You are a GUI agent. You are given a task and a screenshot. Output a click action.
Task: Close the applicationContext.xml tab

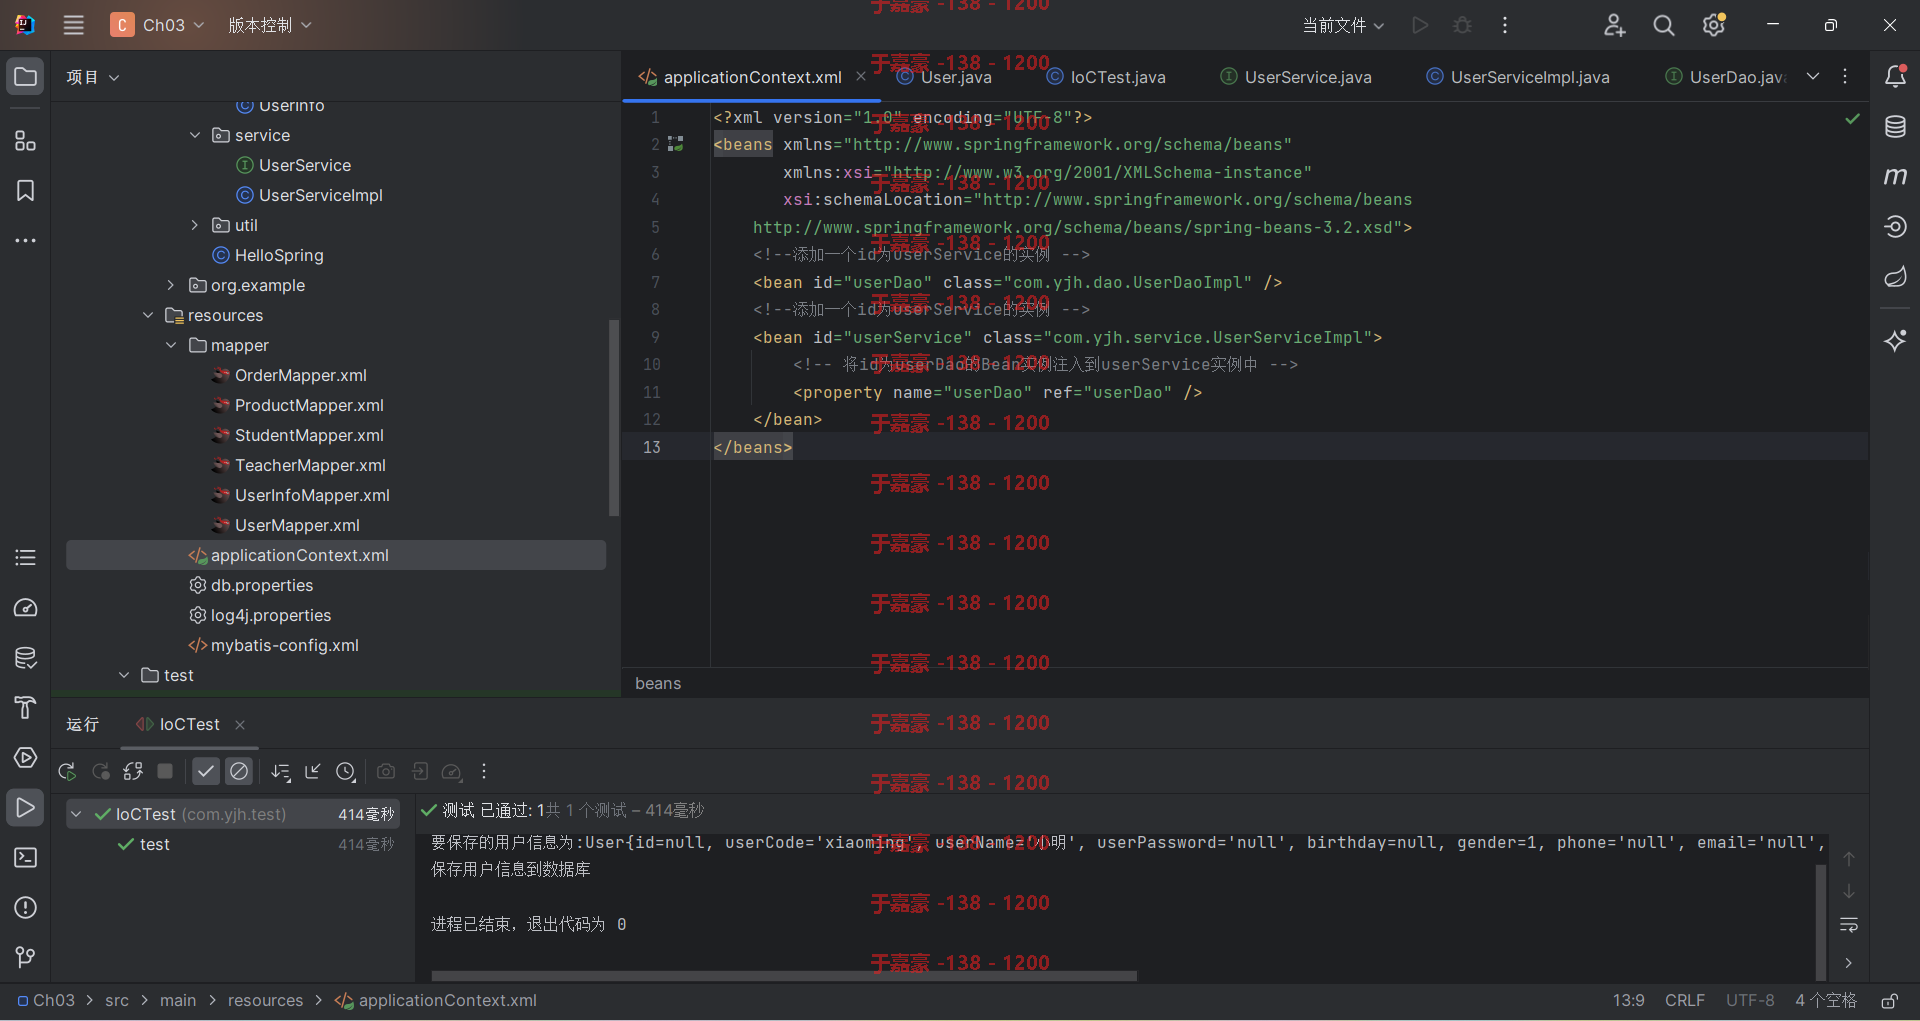click(x=861, y=76)
